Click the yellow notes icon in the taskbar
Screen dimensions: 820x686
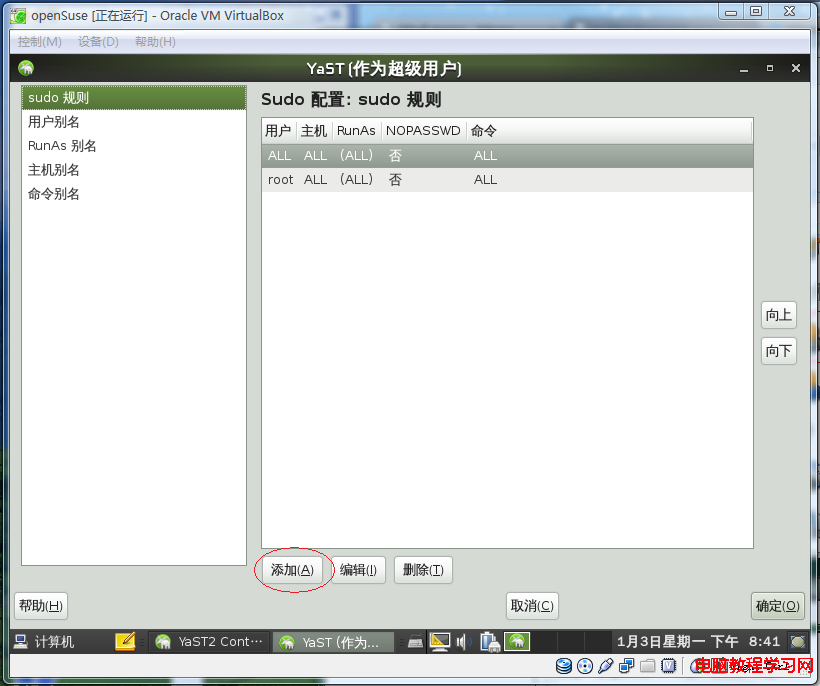(x=125, y=642)
